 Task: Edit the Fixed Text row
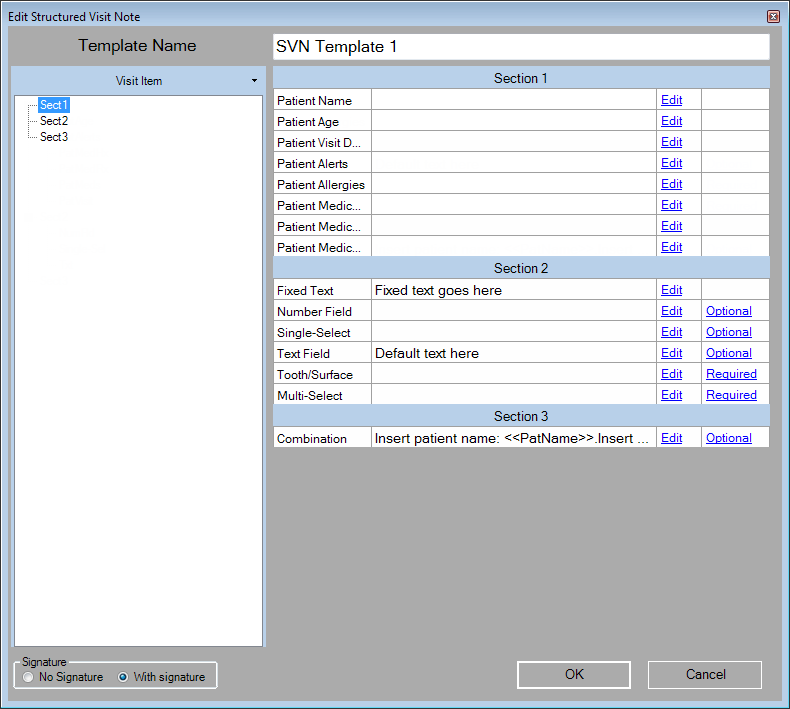click(671, 290)
